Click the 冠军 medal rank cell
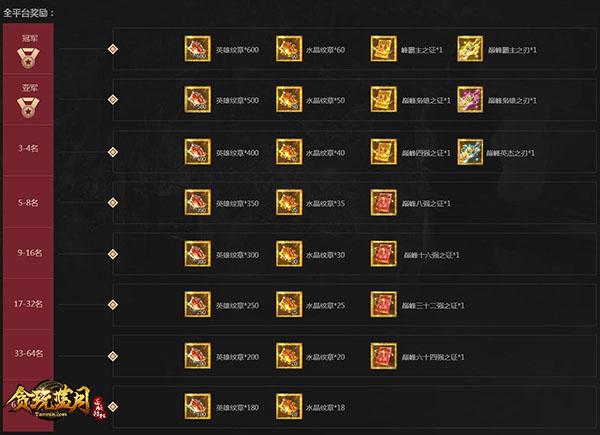Screen dimensions: 600x435 tap(28, 49)
